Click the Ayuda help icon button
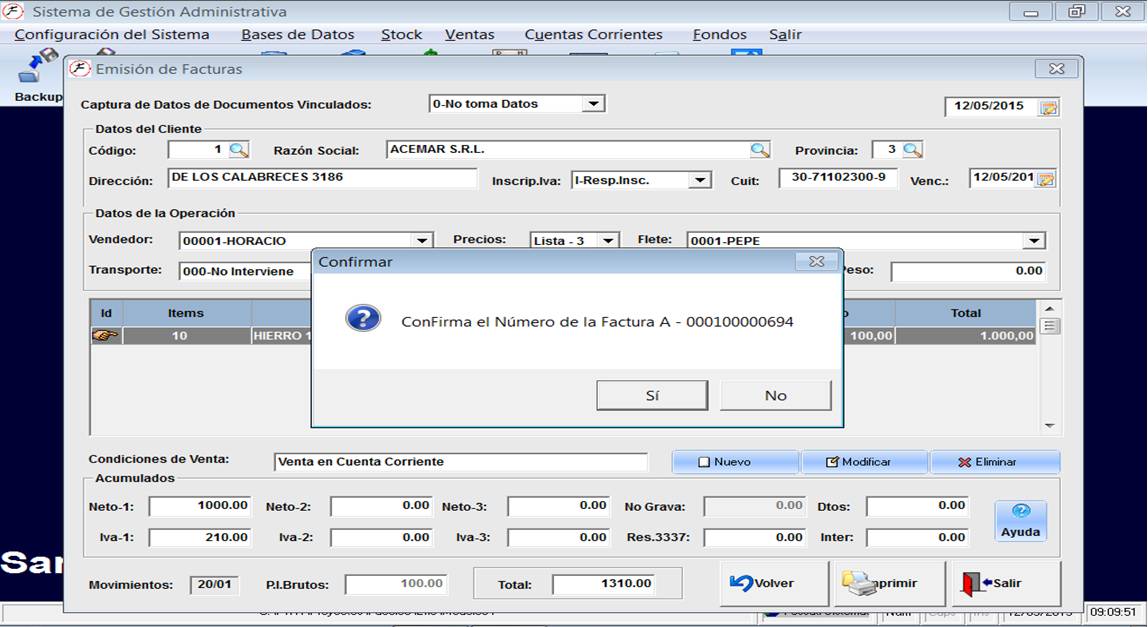This screenshot has width=1148, height=627. pos(1021,521)
